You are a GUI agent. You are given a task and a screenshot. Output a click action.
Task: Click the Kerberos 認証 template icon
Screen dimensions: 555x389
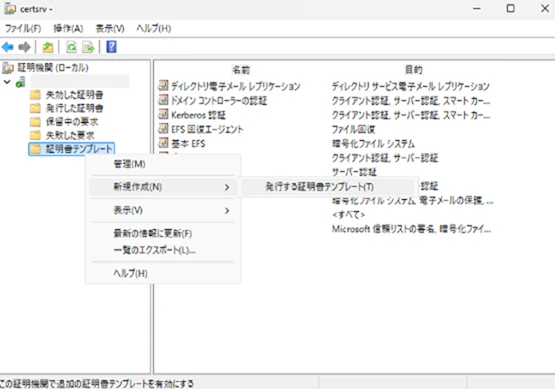tap(163, 114)
